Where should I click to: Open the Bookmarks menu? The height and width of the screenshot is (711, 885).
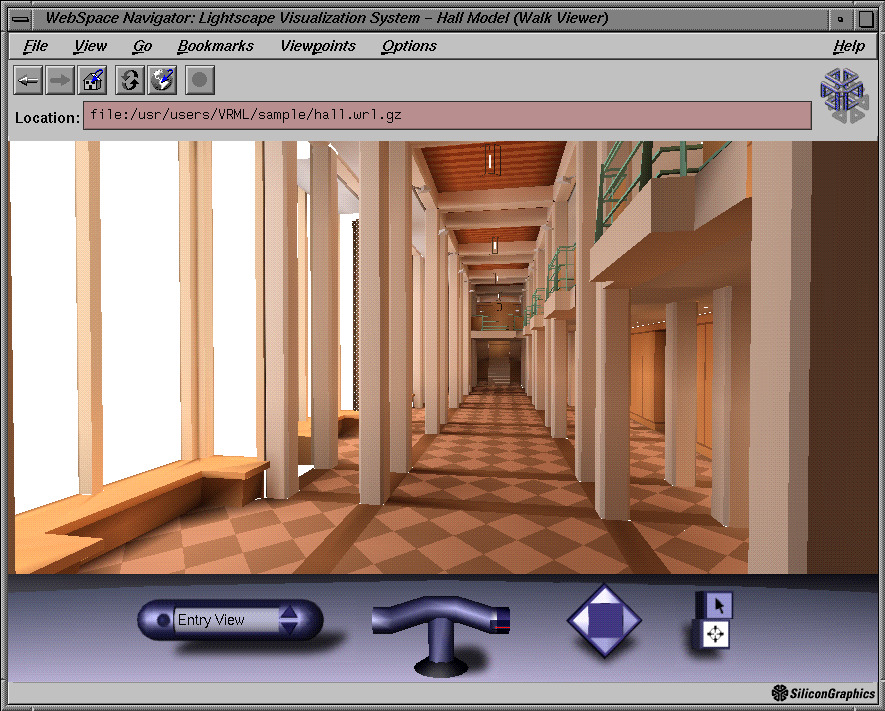coord(216,46)
